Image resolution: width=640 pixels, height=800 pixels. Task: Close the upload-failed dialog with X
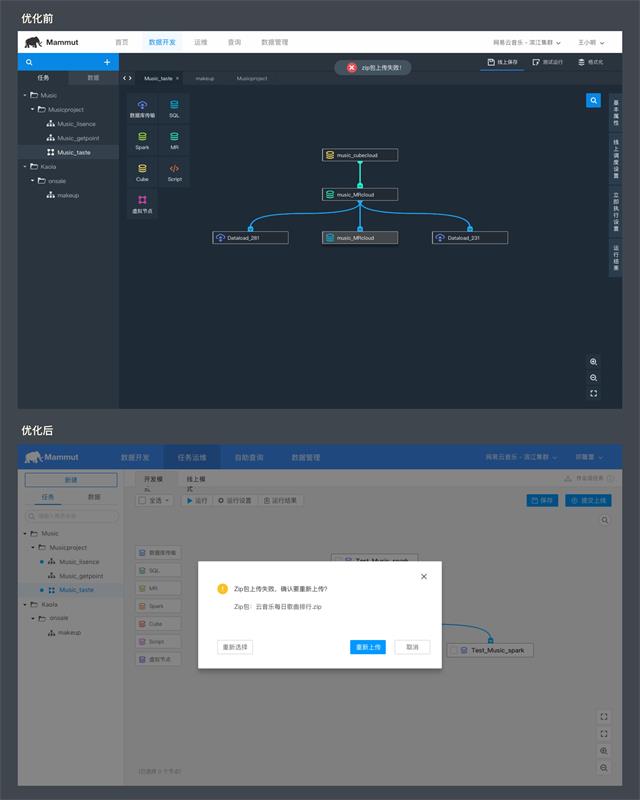click(x=424, y=577)
